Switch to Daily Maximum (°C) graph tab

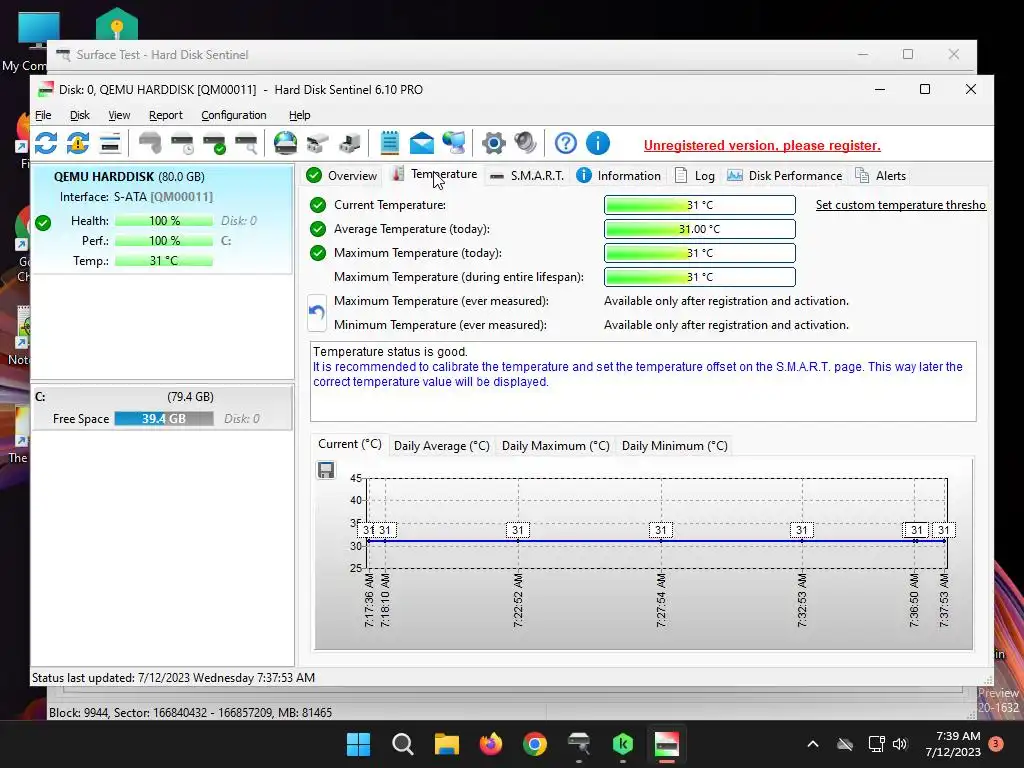coord(555,446)
